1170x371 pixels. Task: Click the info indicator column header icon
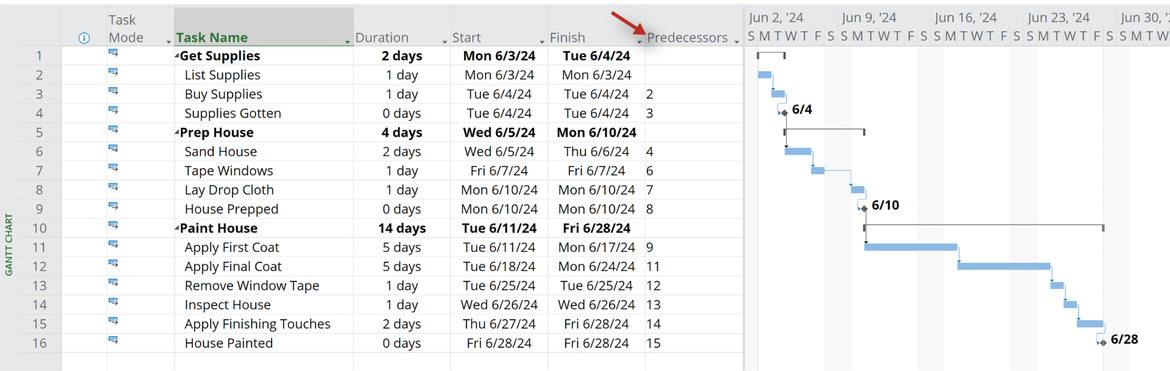point(84,38)
